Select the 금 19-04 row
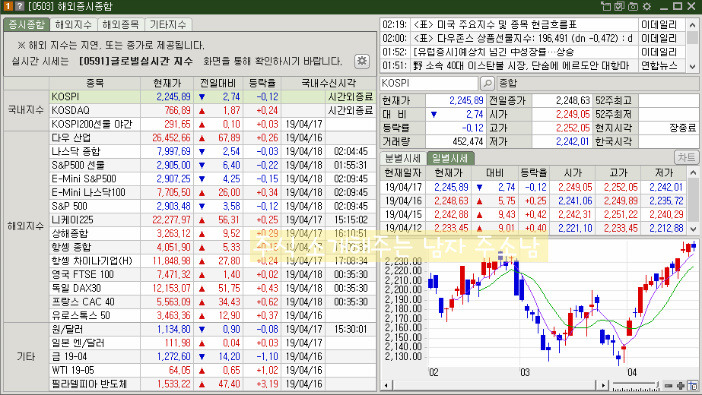Viewport: 702px width, 395px height. [212, 357]
